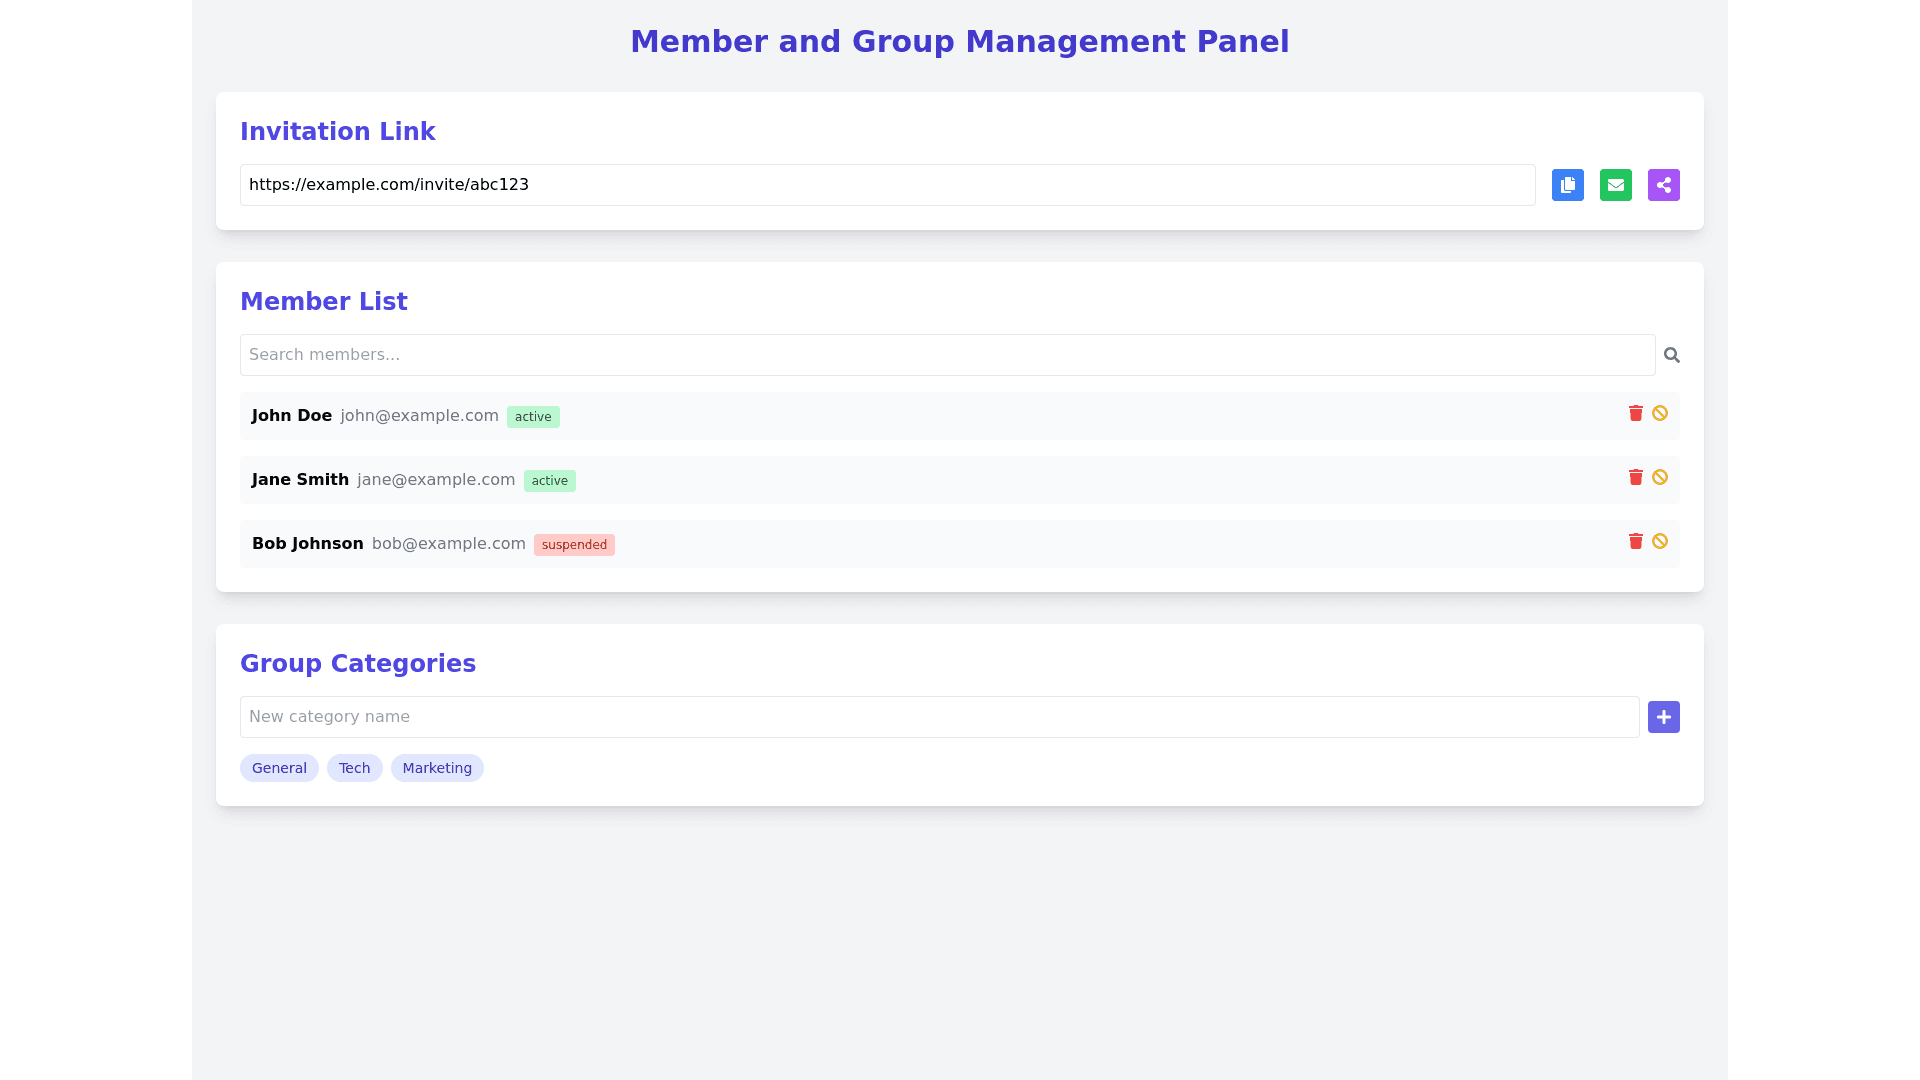
Task: Click the member search magnifier icon
Action: [x=1671, y=355]
